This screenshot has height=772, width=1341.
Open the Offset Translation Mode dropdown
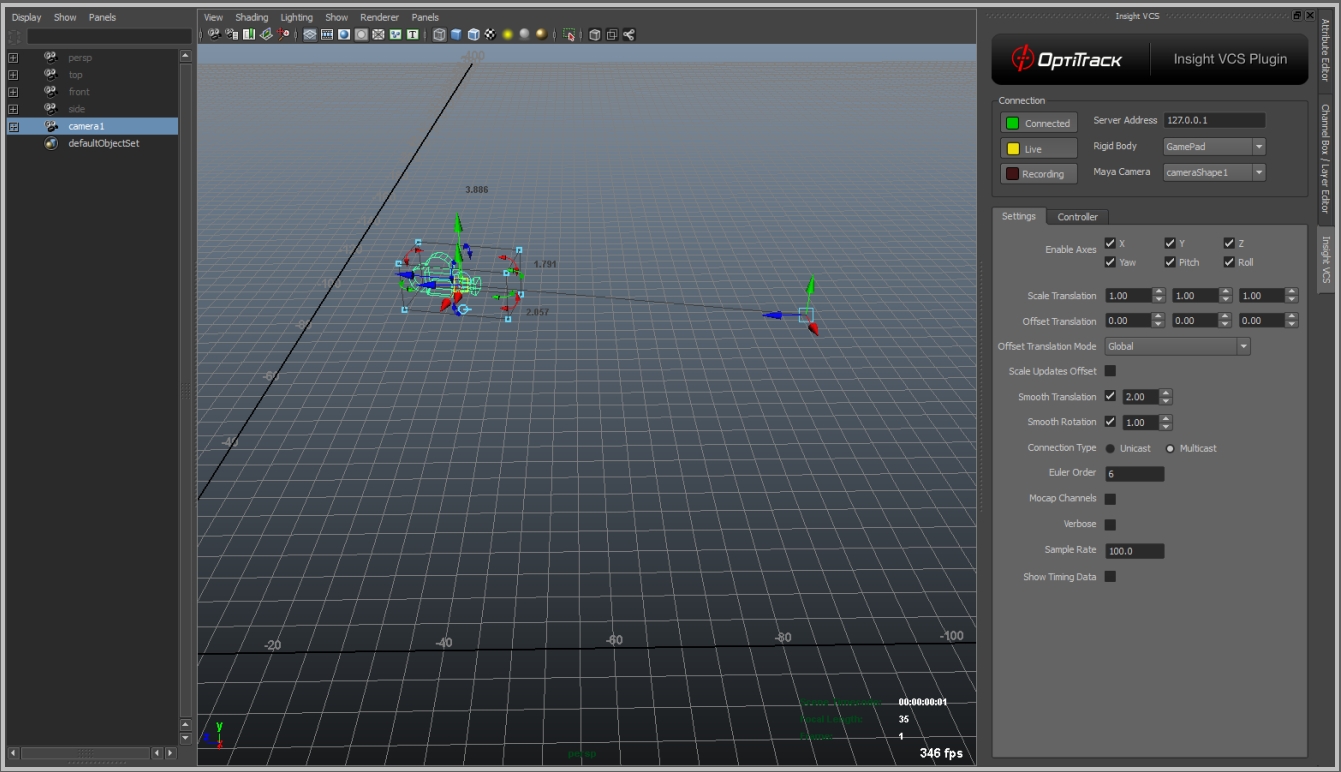[x=1177, y=346]
